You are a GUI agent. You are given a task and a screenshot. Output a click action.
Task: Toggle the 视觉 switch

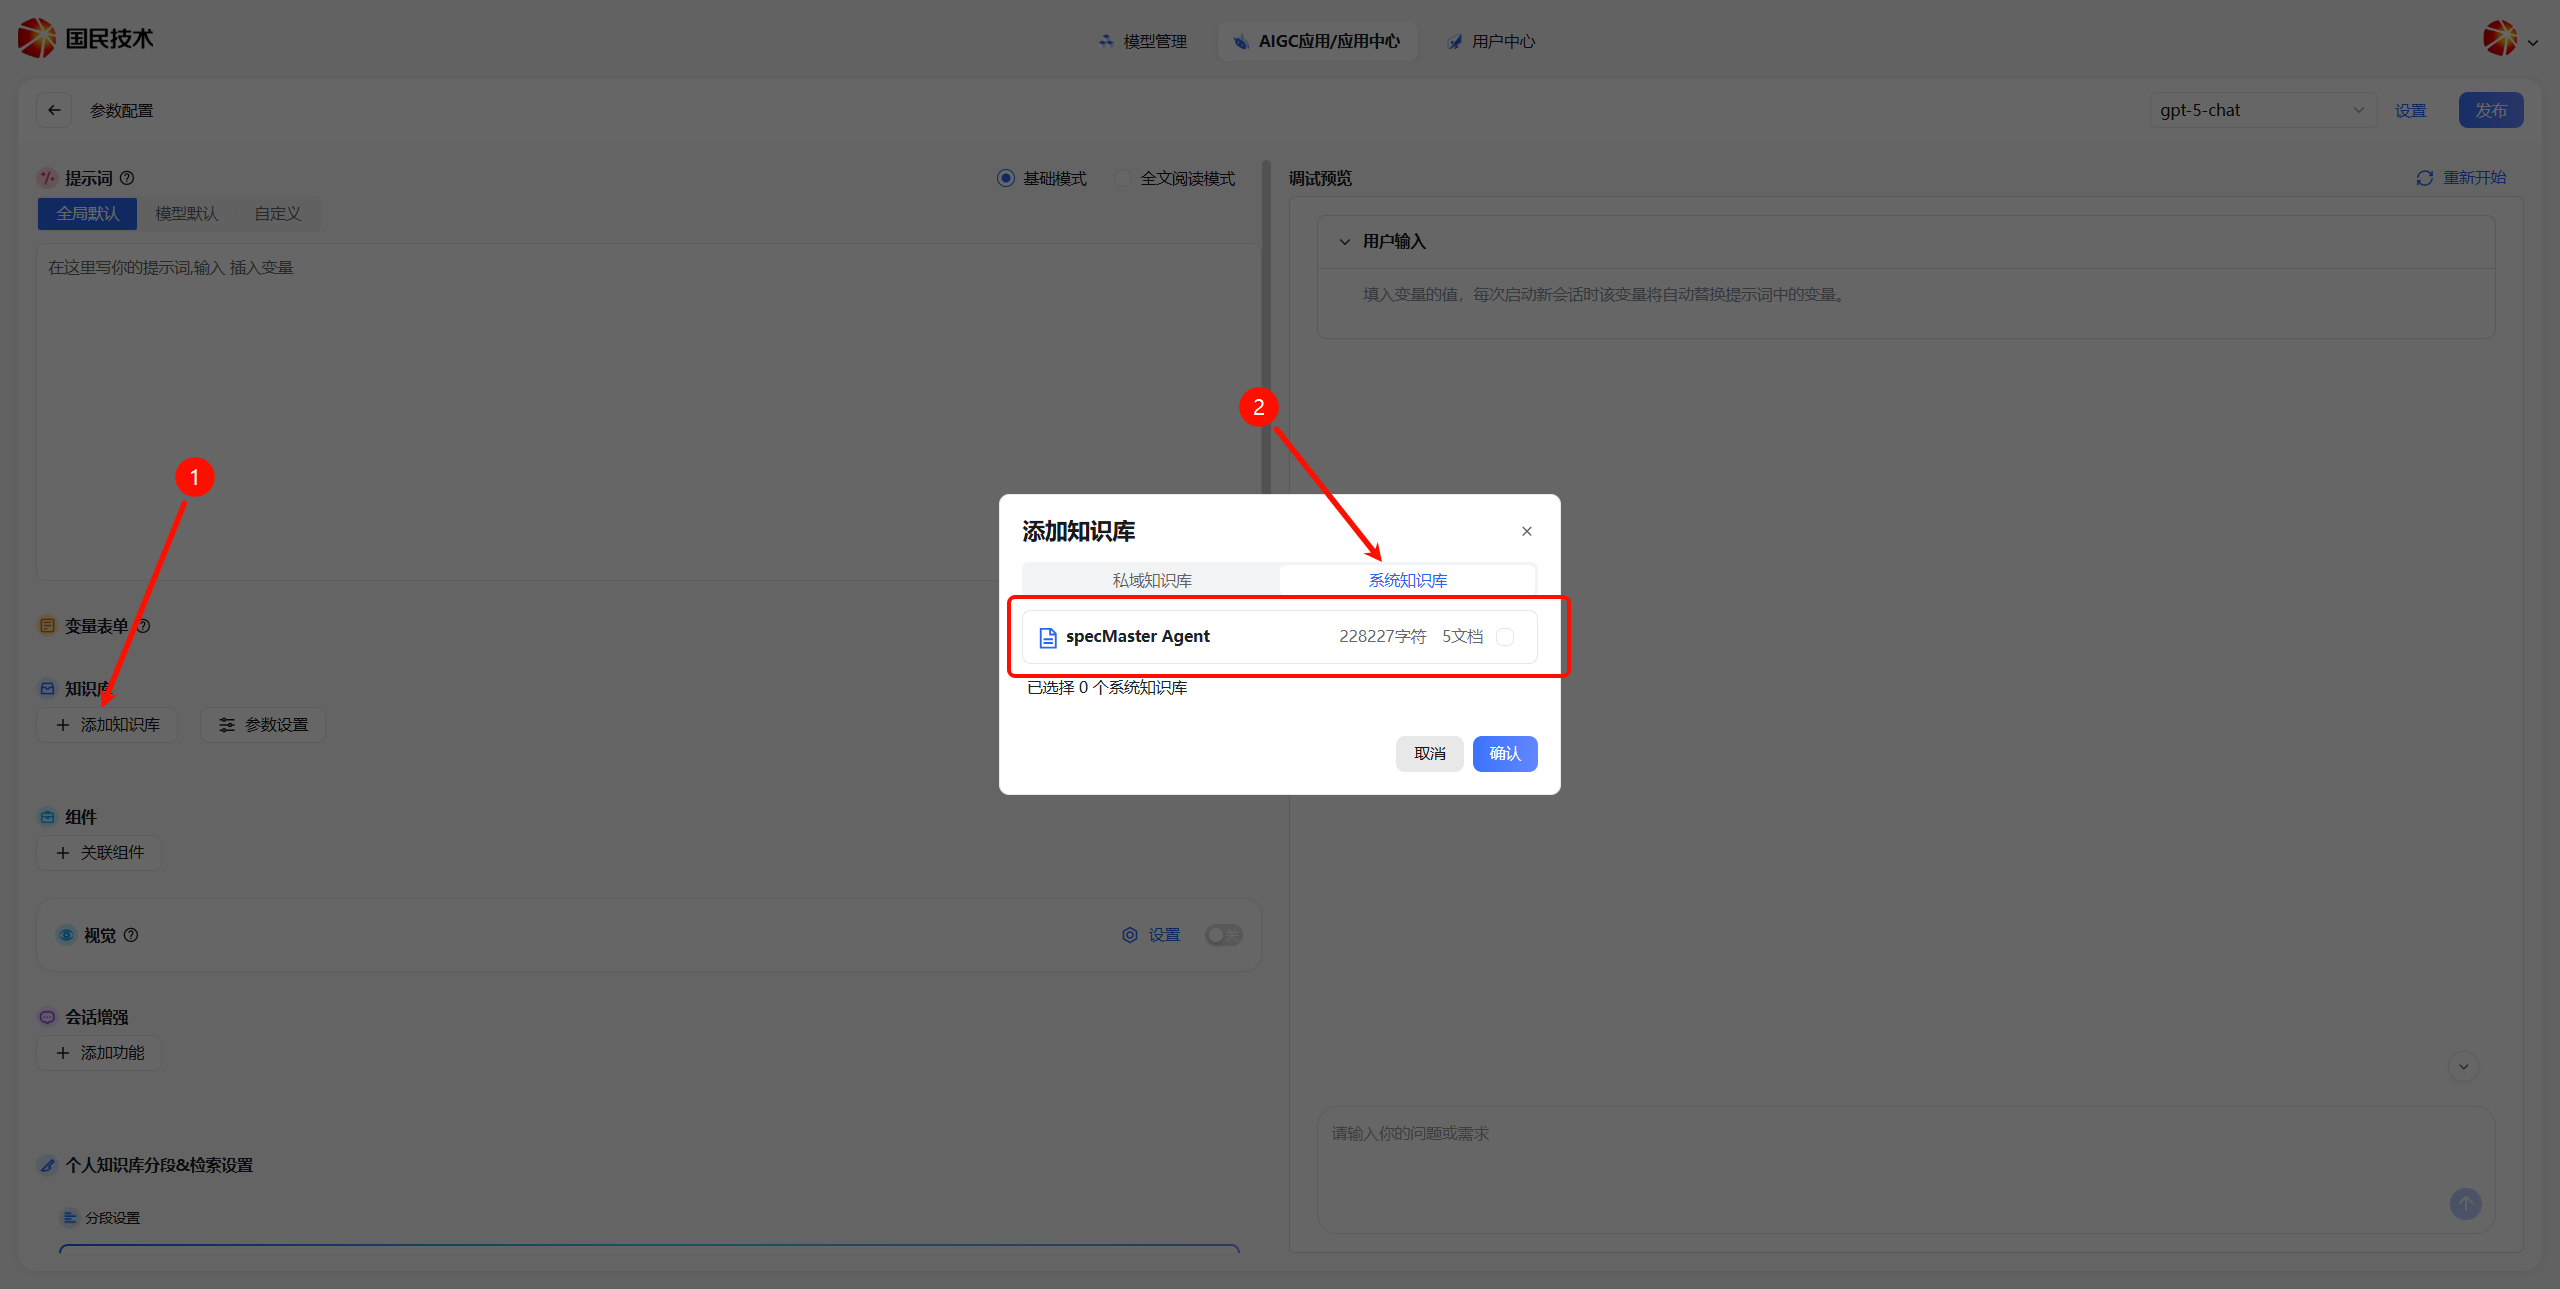(x=1223, y=935)
